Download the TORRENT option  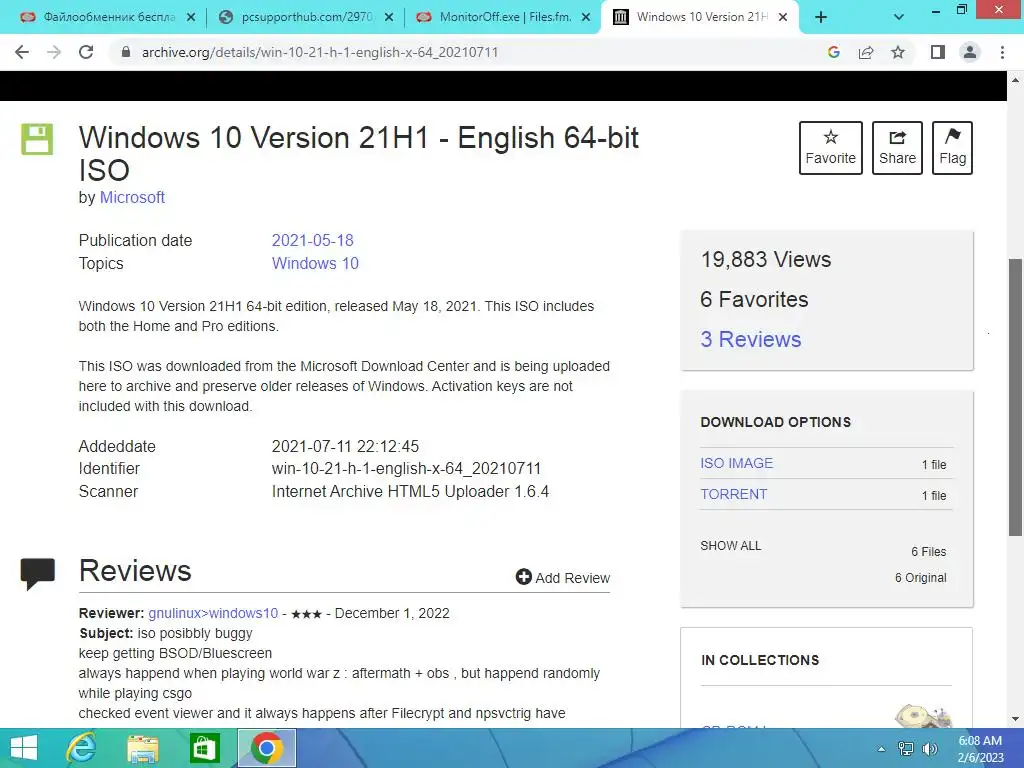click(733, 494)
